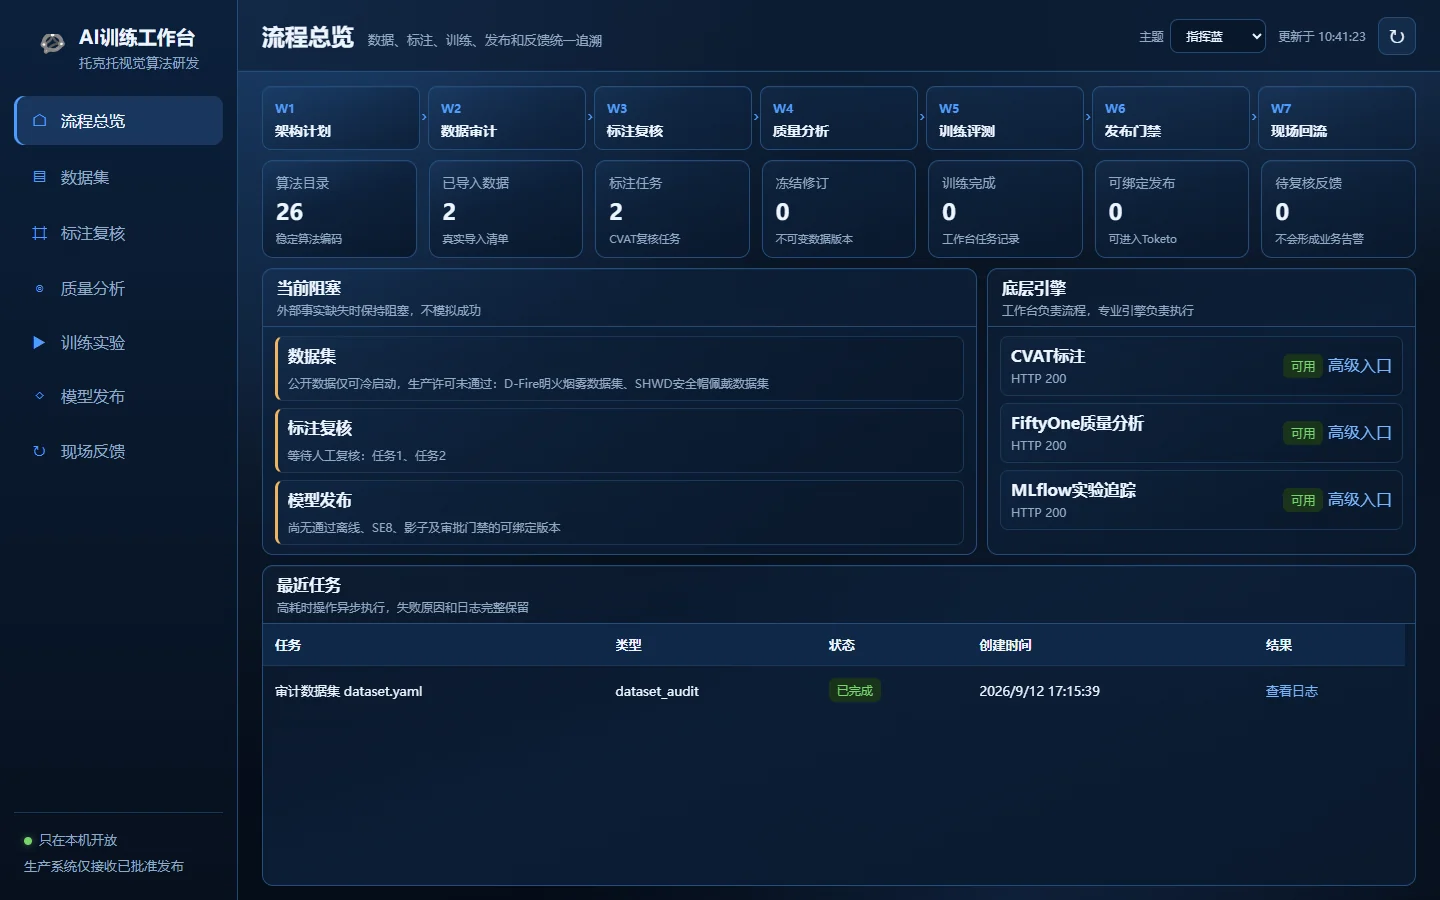Select the W6 发布门禁 workflow step

(1171, 118)
